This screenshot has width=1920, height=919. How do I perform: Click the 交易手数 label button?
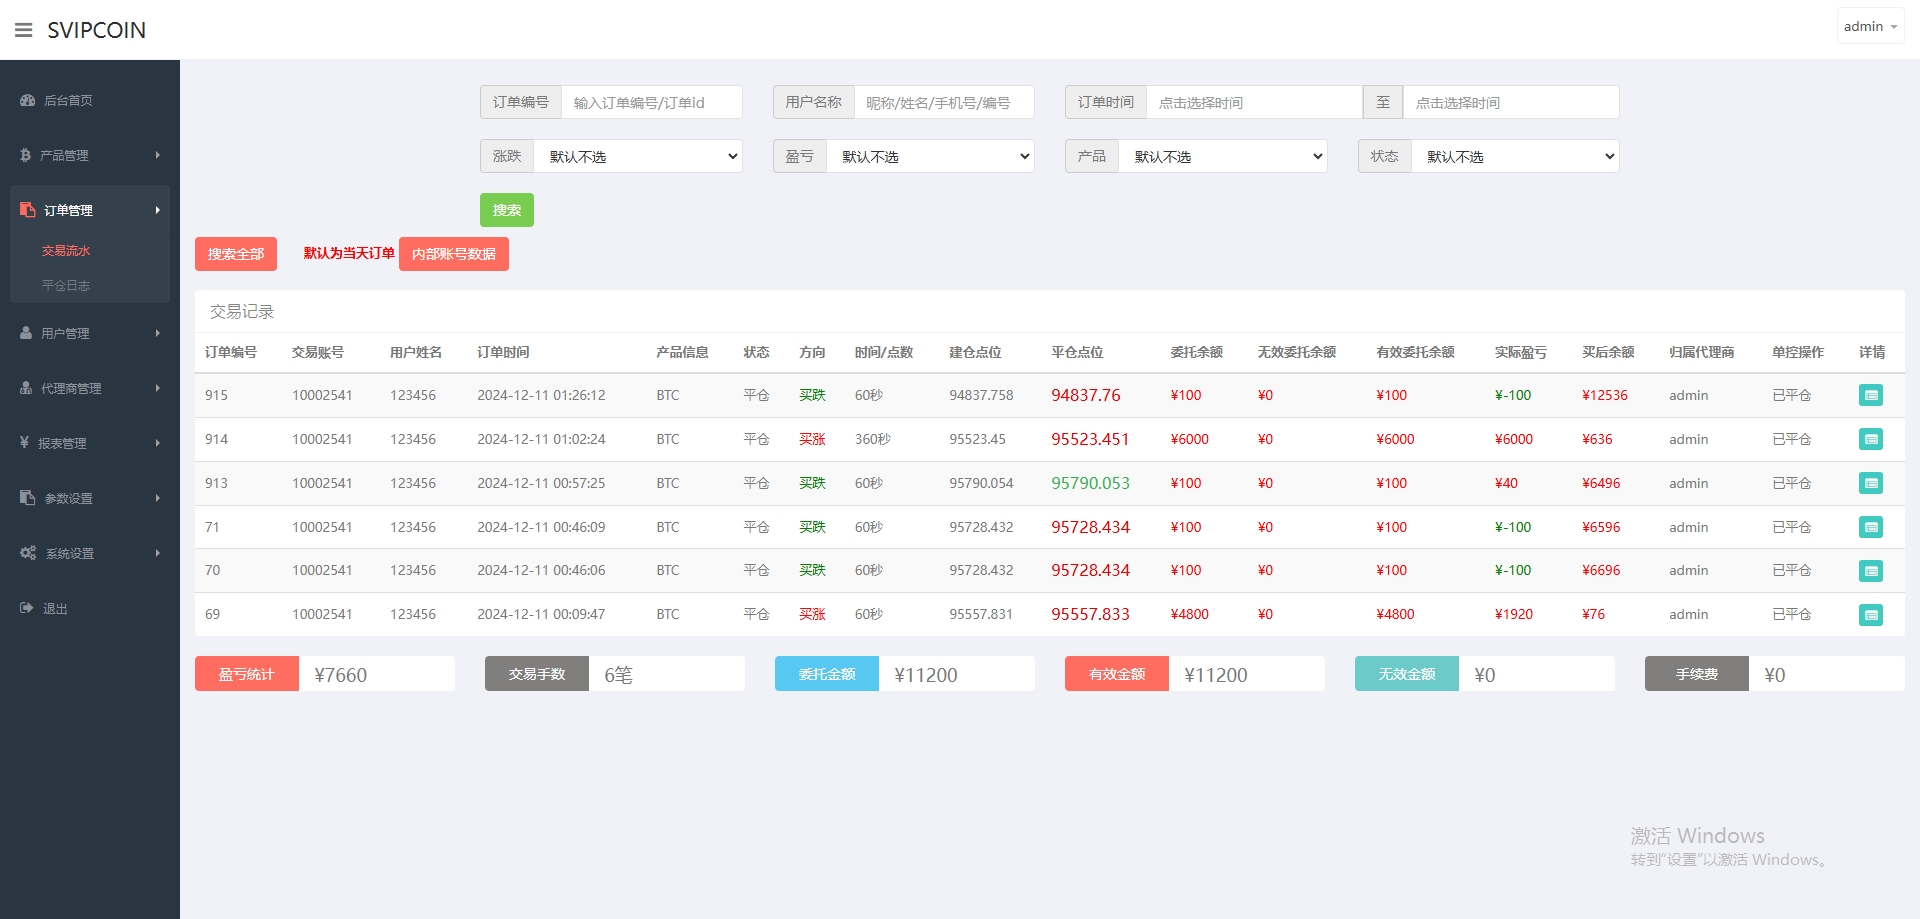coord(537,674)
